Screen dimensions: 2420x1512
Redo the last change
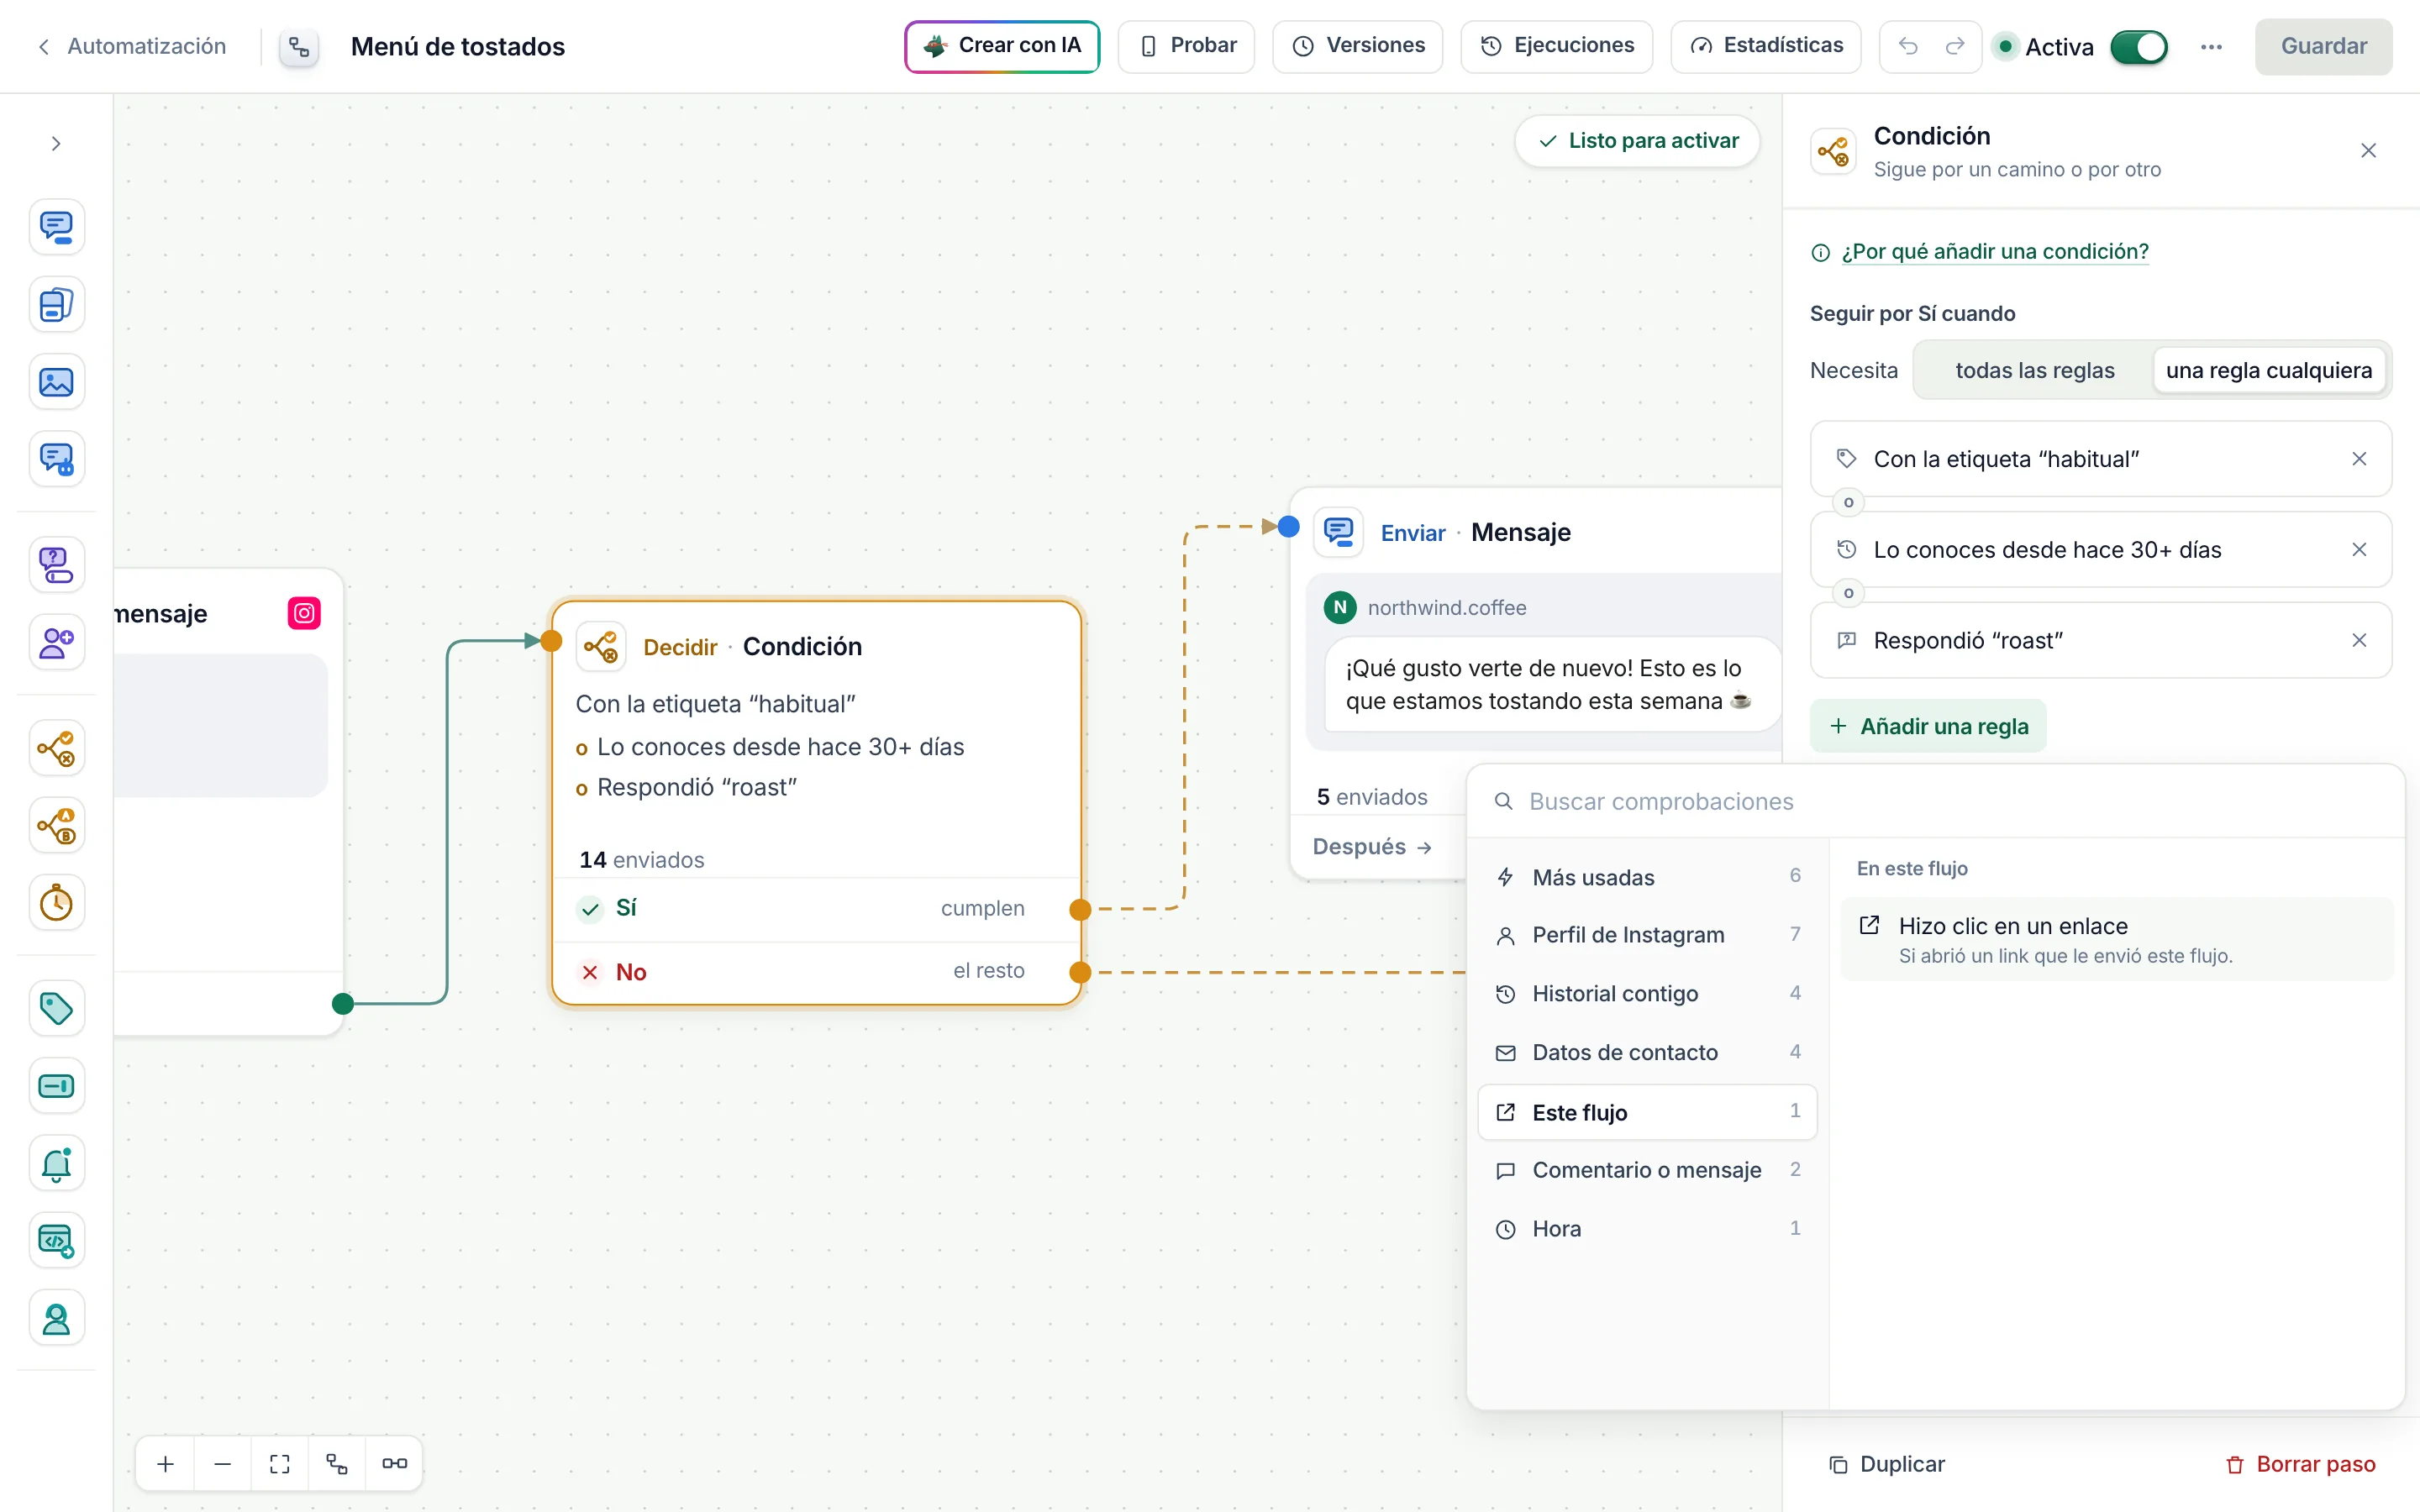coord(1955,46)
